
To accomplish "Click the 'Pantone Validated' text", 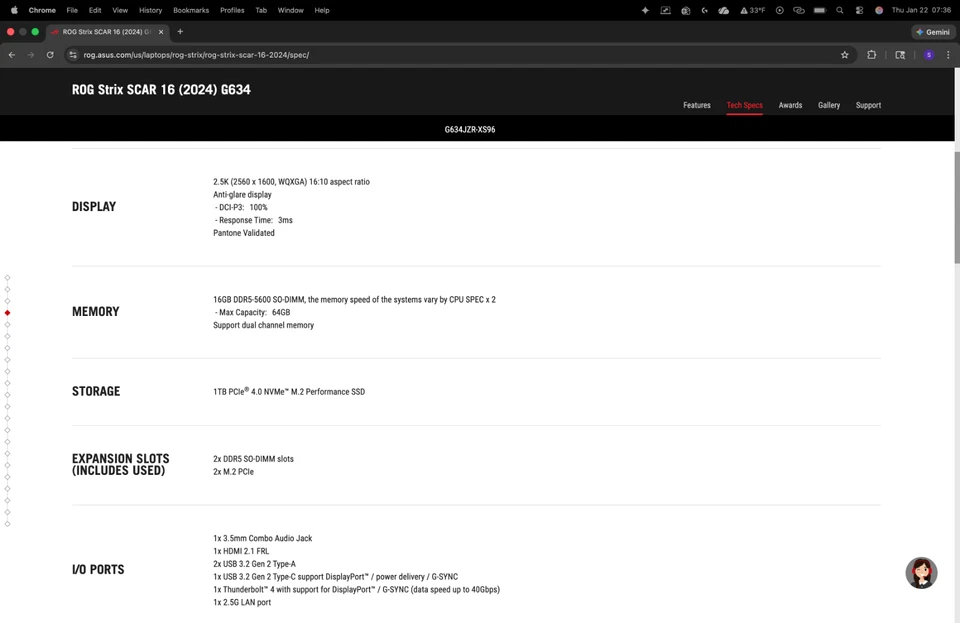I will coord(244,233).
